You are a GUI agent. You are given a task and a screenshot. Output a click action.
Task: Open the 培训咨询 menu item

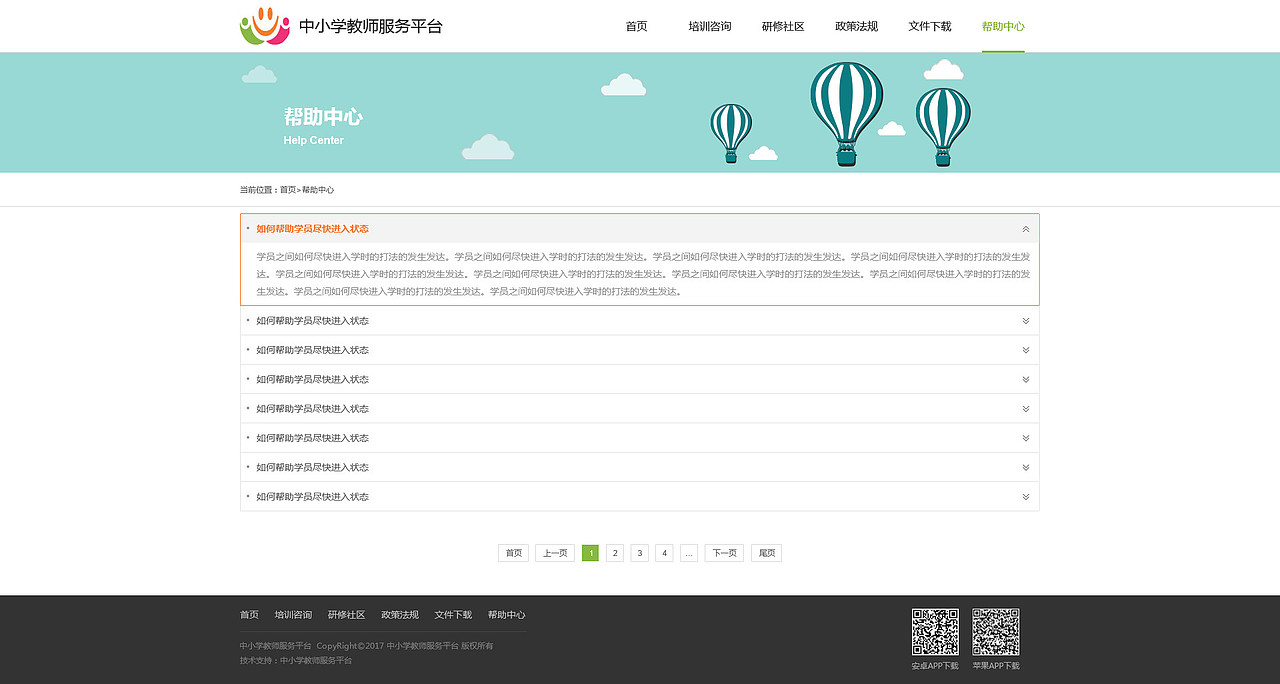[710, 26]
